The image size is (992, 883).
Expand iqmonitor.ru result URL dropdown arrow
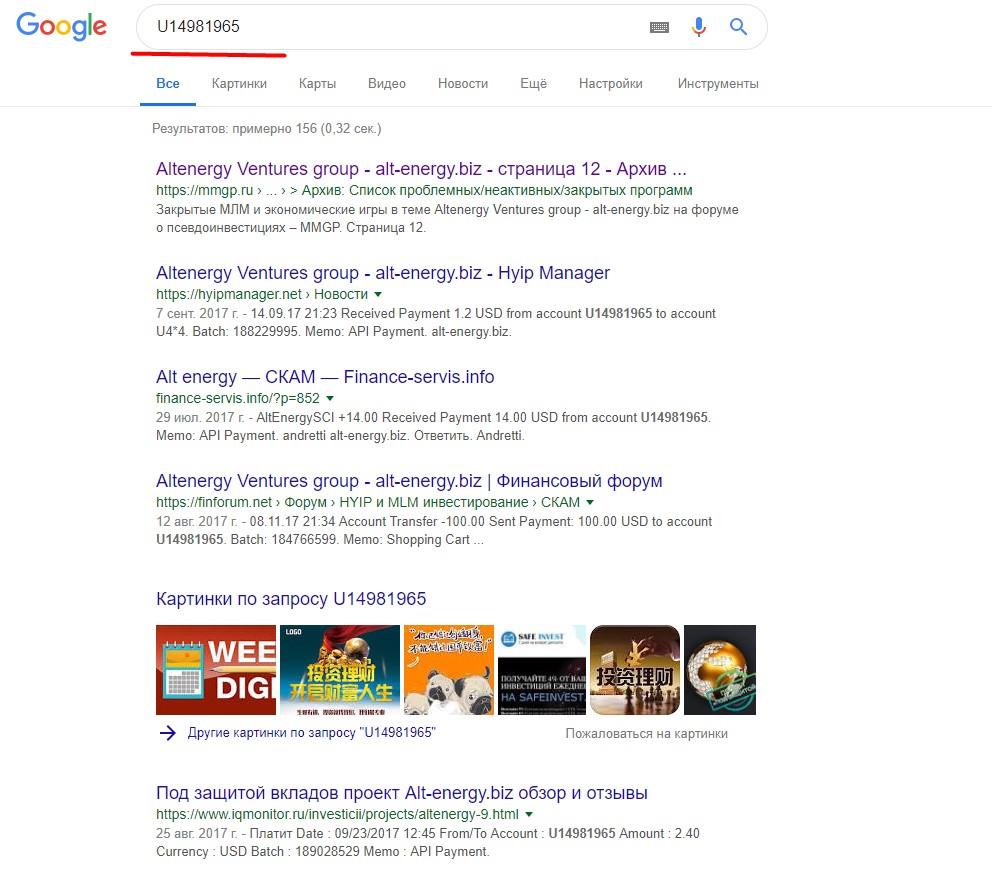point(529,814)
